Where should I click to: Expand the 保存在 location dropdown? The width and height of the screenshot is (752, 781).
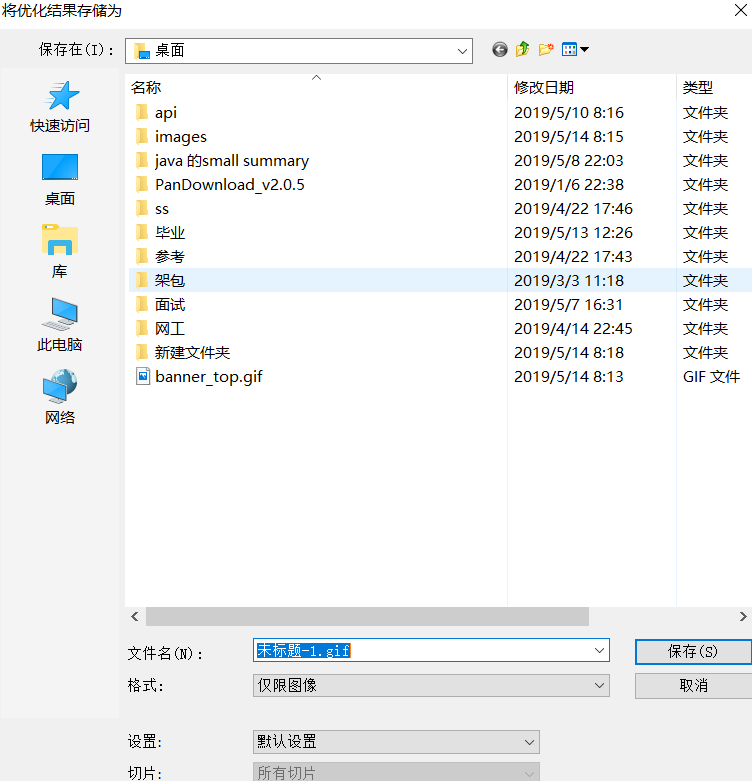click(x=462, y=51)
